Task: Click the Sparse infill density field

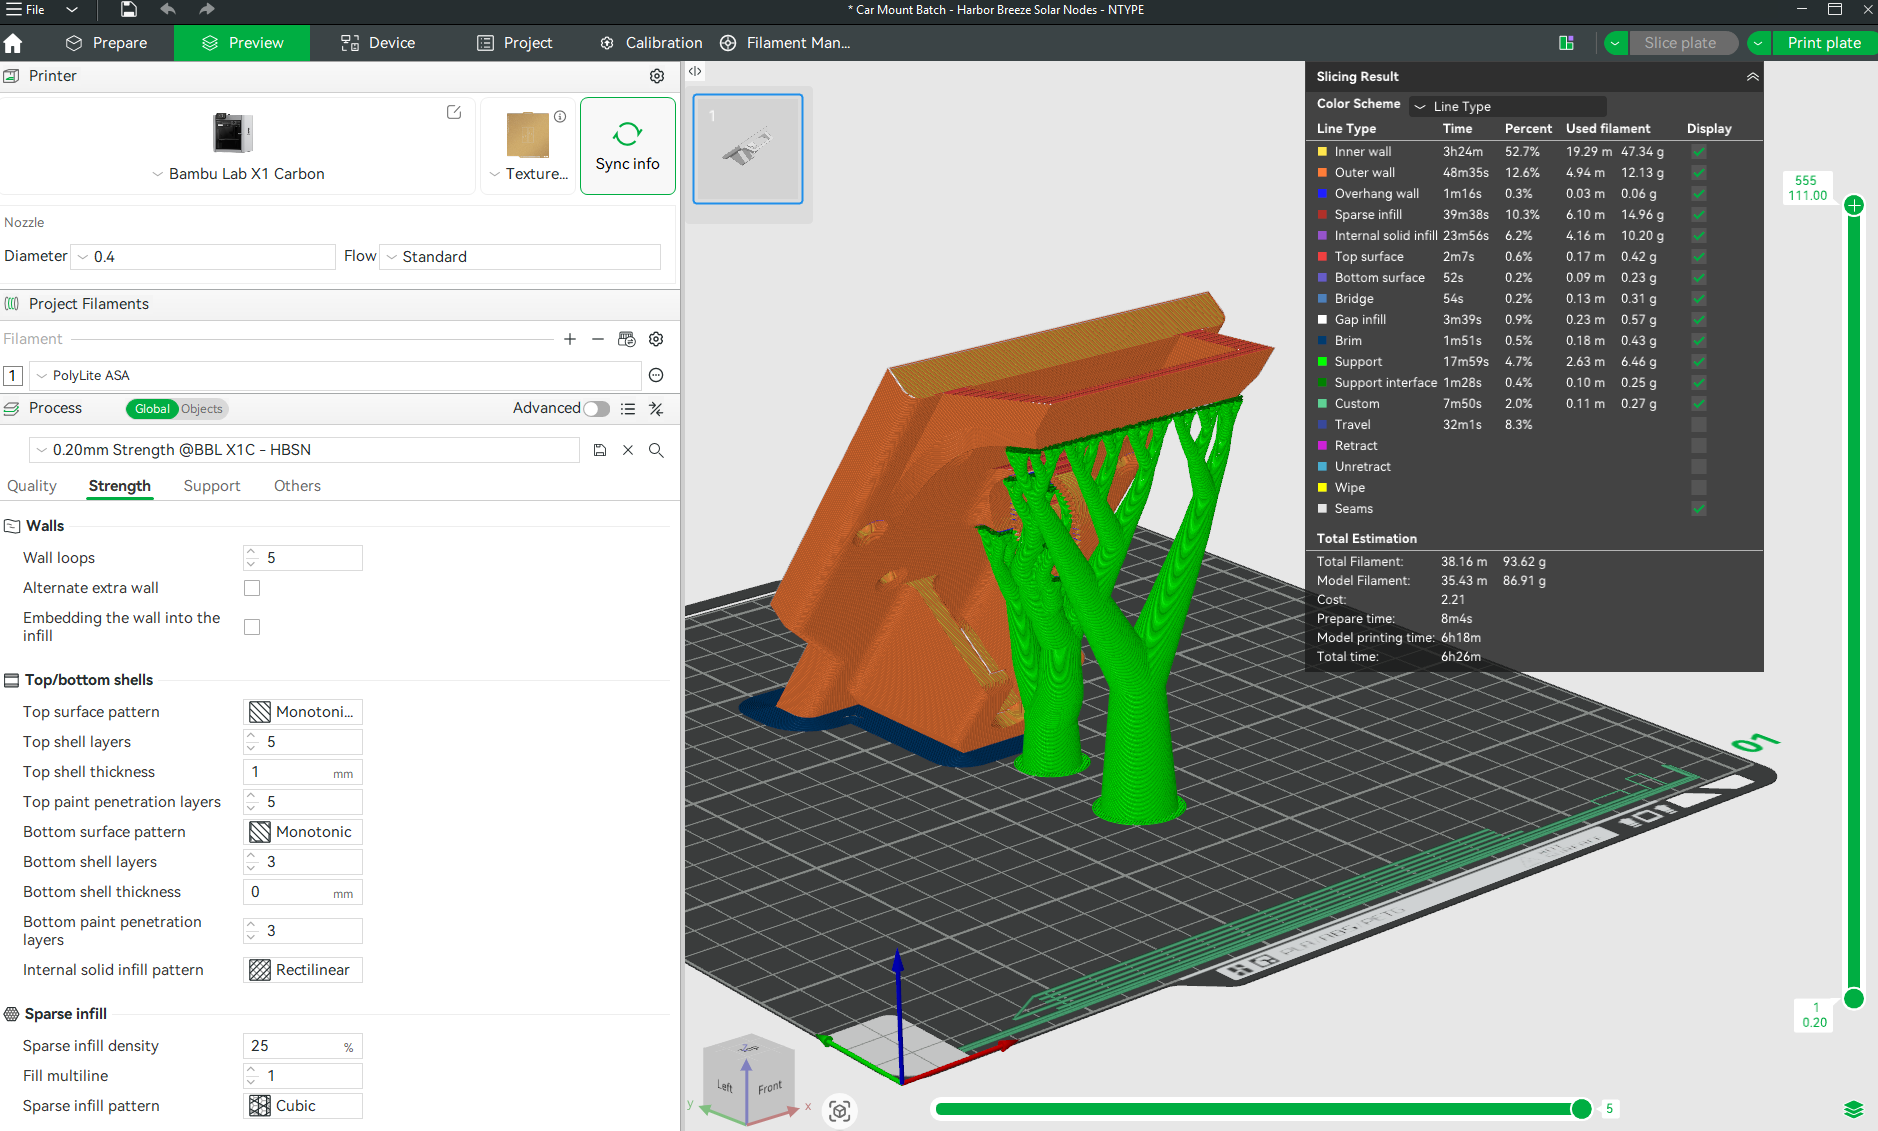Action: (303, 1046)
